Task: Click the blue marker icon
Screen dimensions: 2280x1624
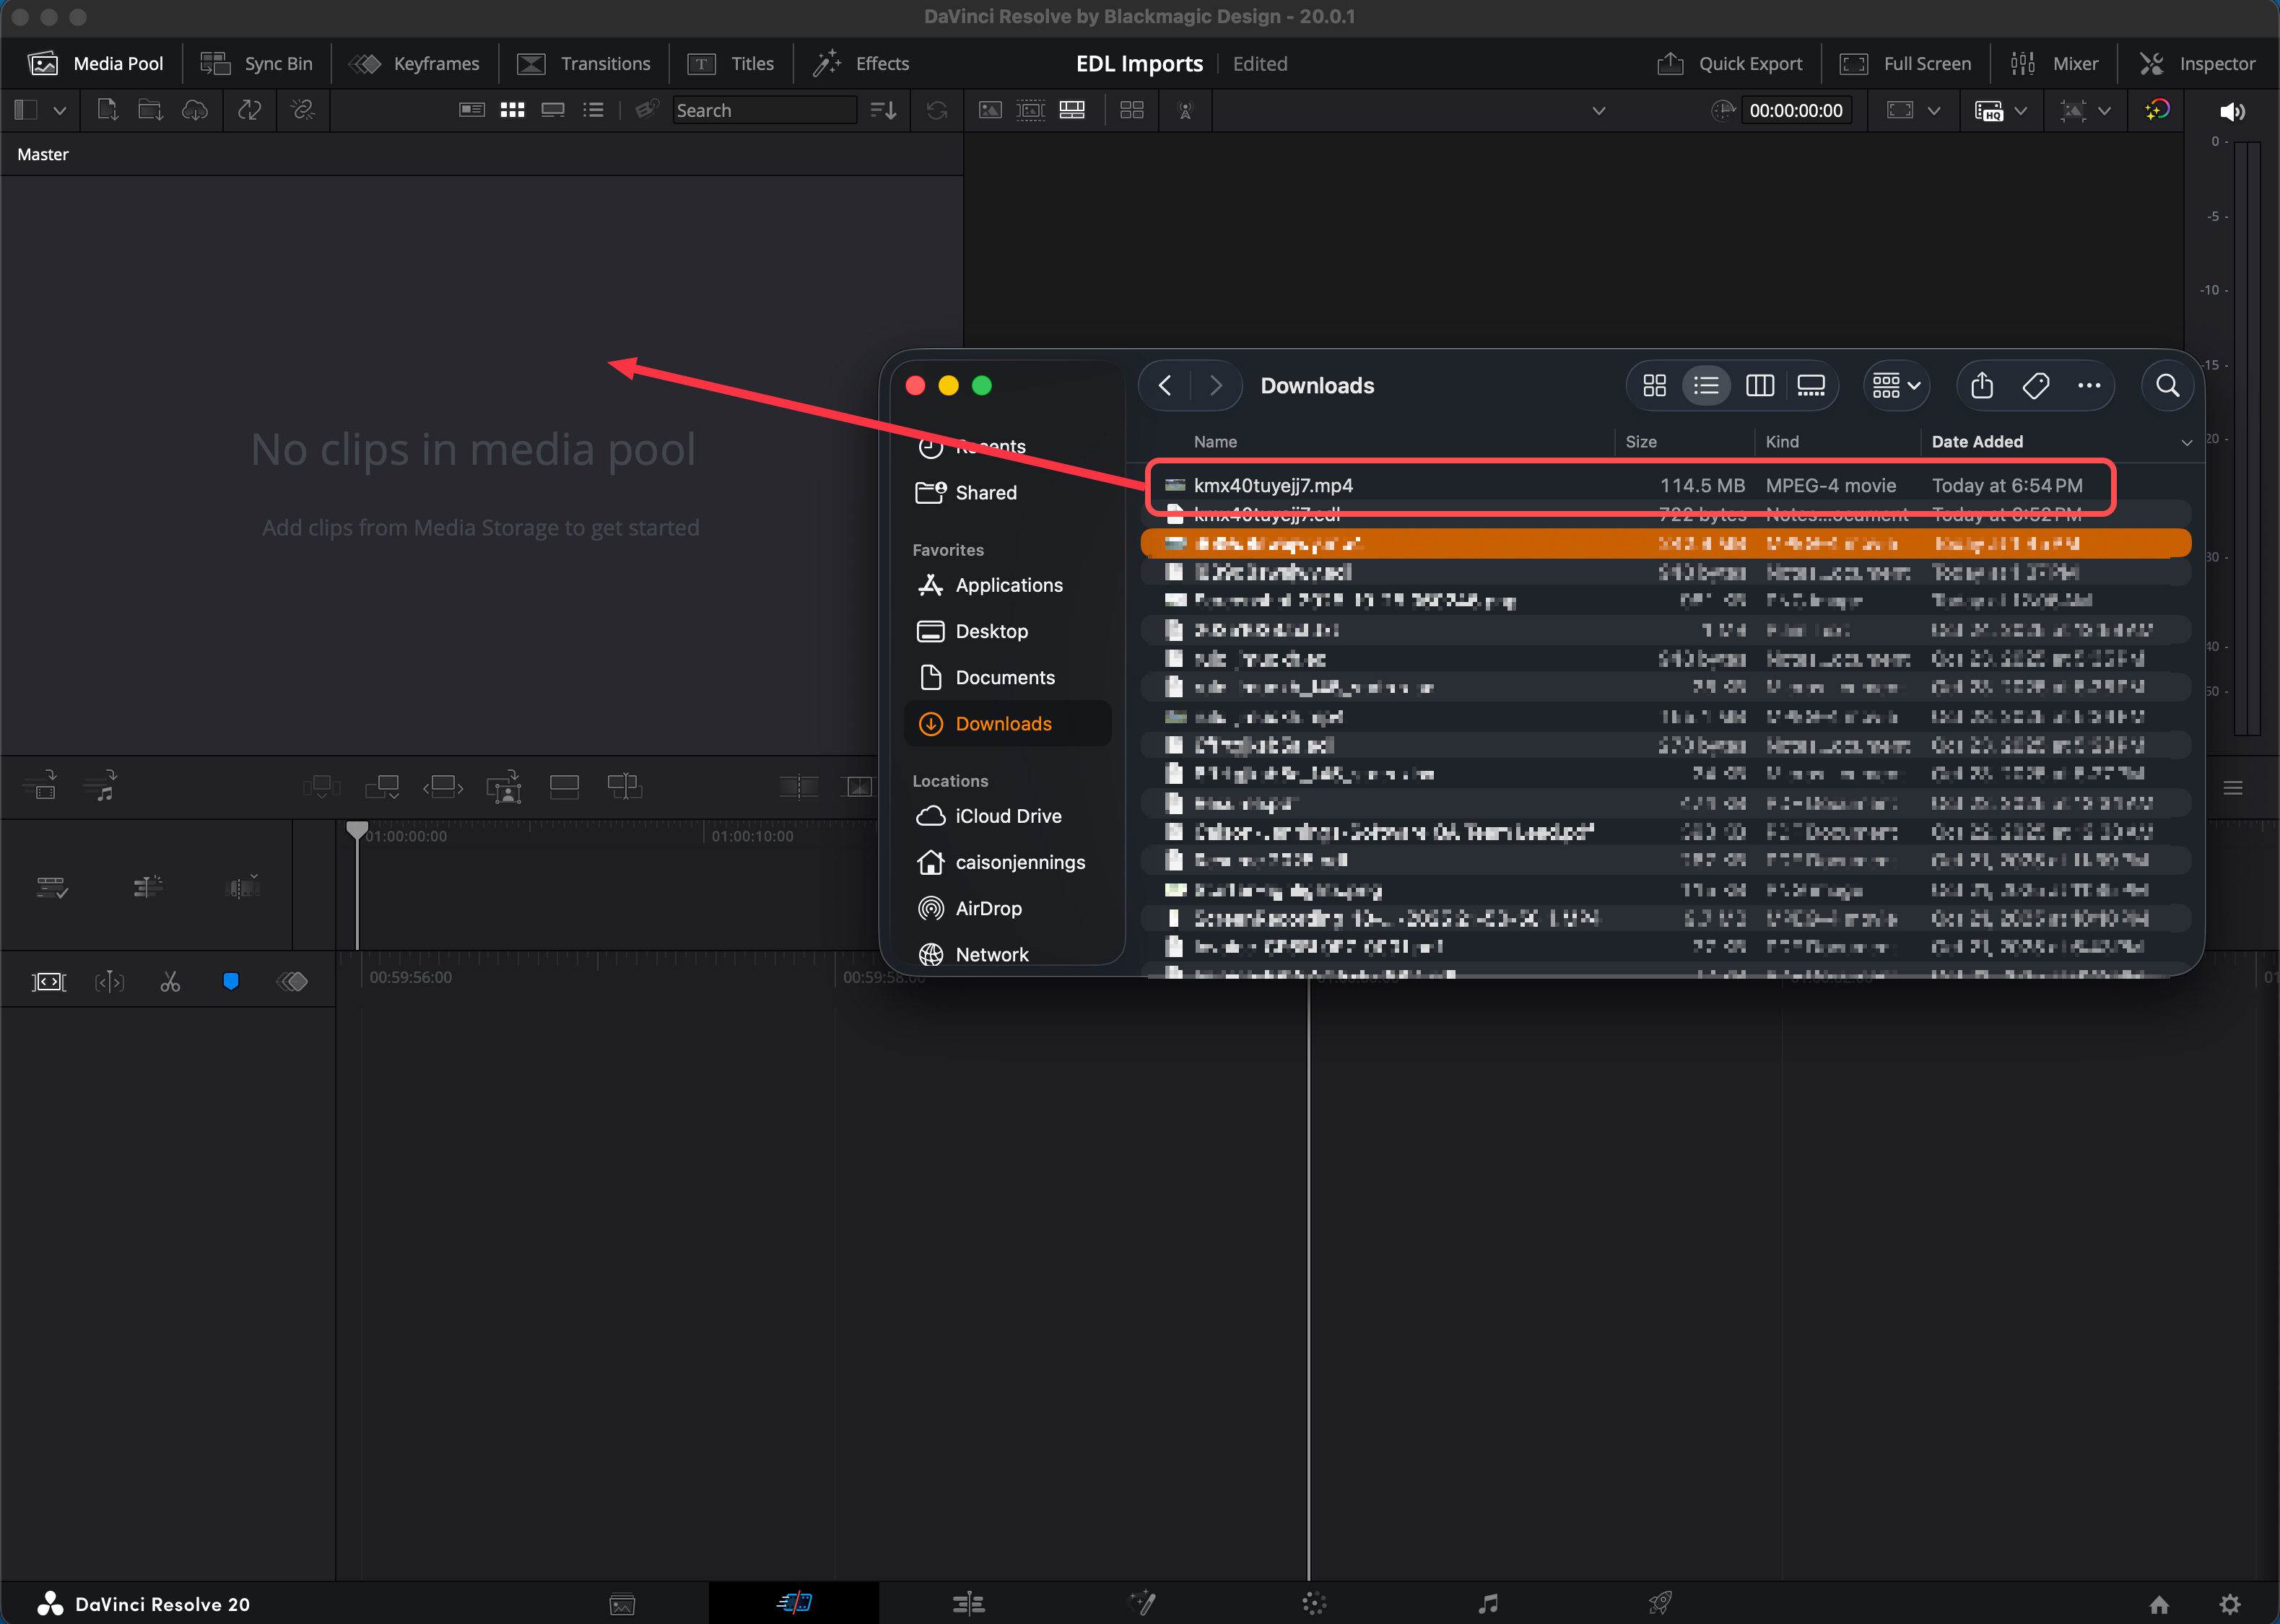Action: tap(231, 981)
